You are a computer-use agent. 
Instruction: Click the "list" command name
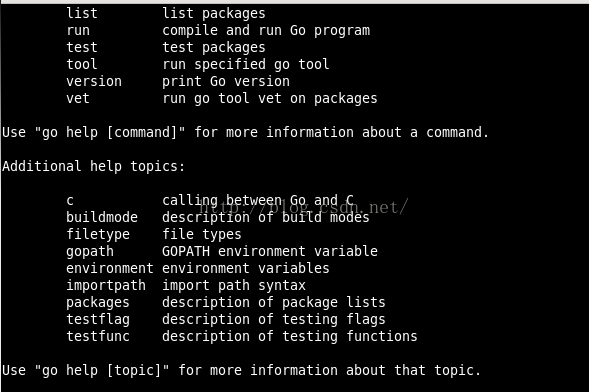click(x=82, y=13)
